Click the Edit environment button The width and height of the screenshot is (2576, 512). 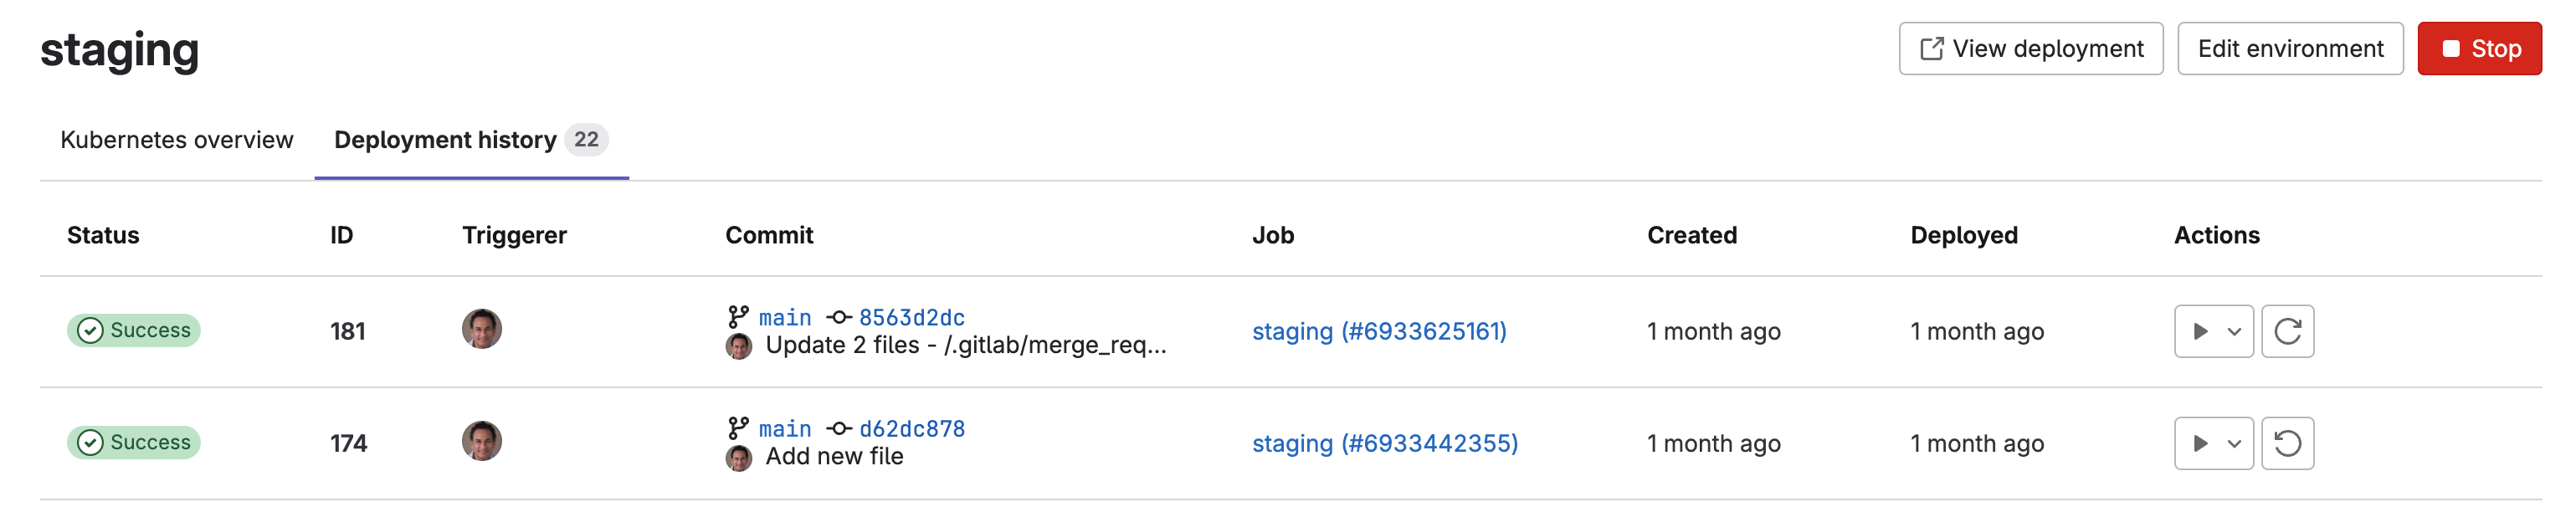click(x=2290, y=47)
